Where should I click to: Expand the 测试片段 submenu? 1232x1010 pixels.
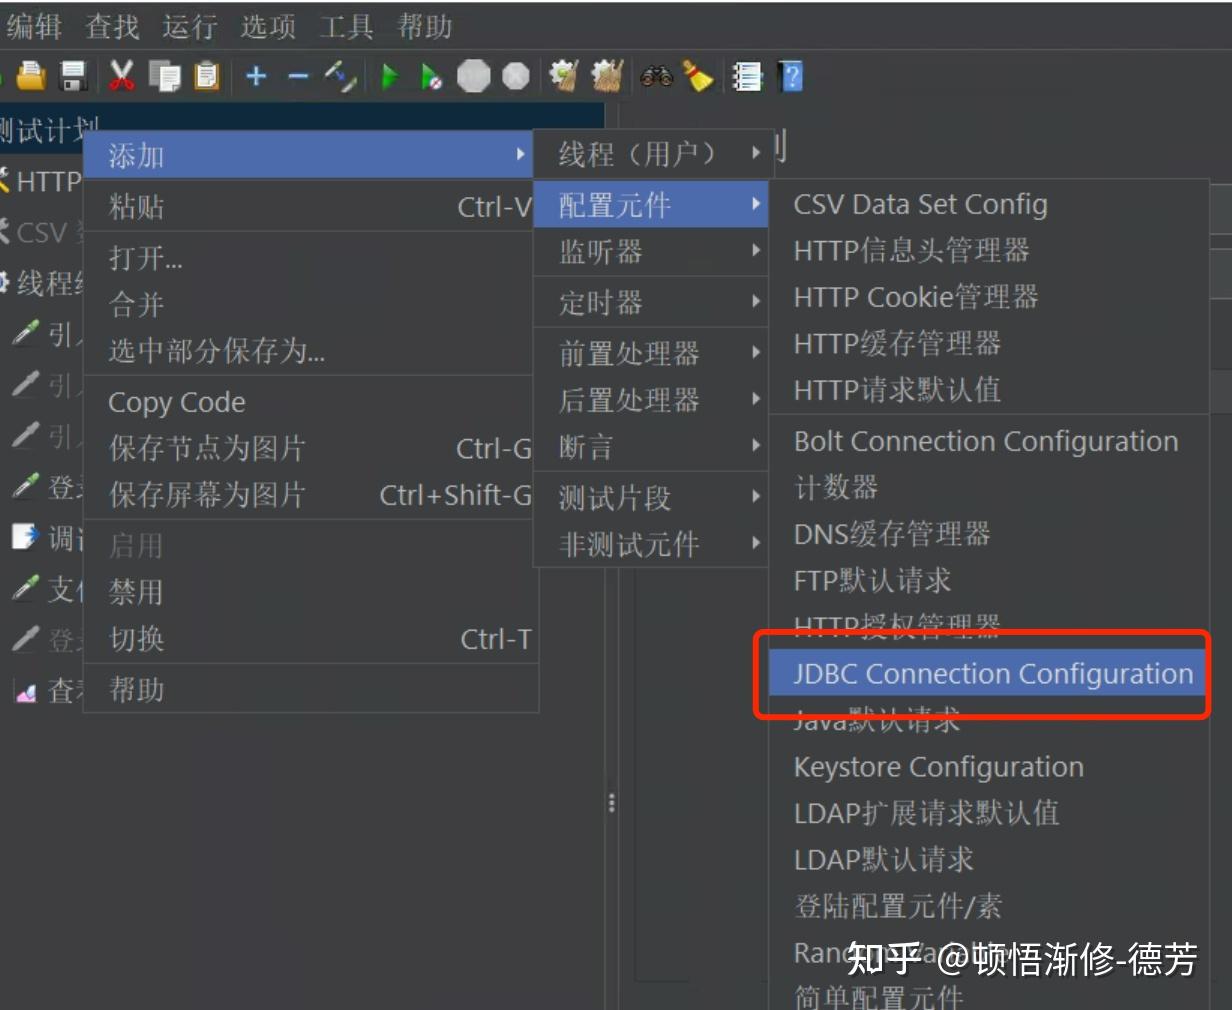click(x=652, y=497)
